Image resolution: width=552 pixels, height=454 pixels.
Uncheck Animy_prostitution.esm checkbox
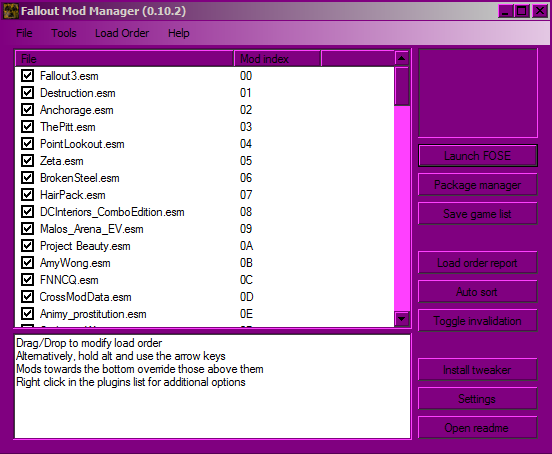27,314
